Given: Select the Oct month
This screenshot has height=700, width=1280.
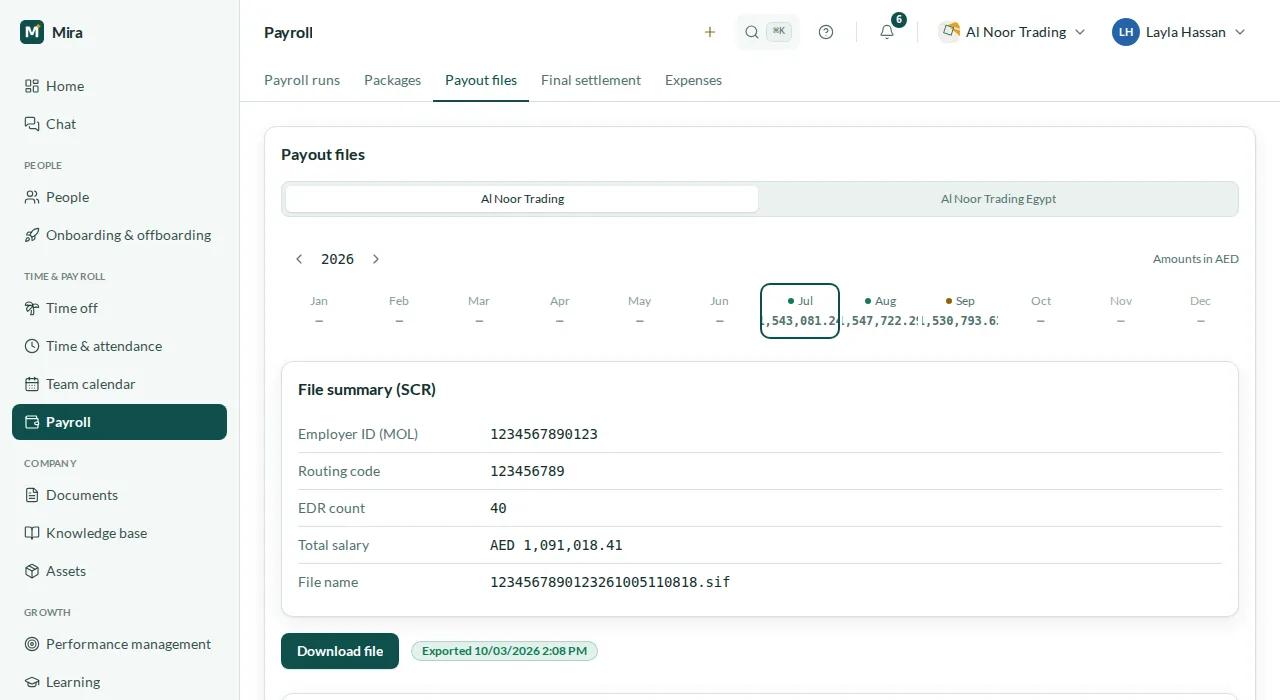Looking at the screenshot, I should pos(1041,311).
